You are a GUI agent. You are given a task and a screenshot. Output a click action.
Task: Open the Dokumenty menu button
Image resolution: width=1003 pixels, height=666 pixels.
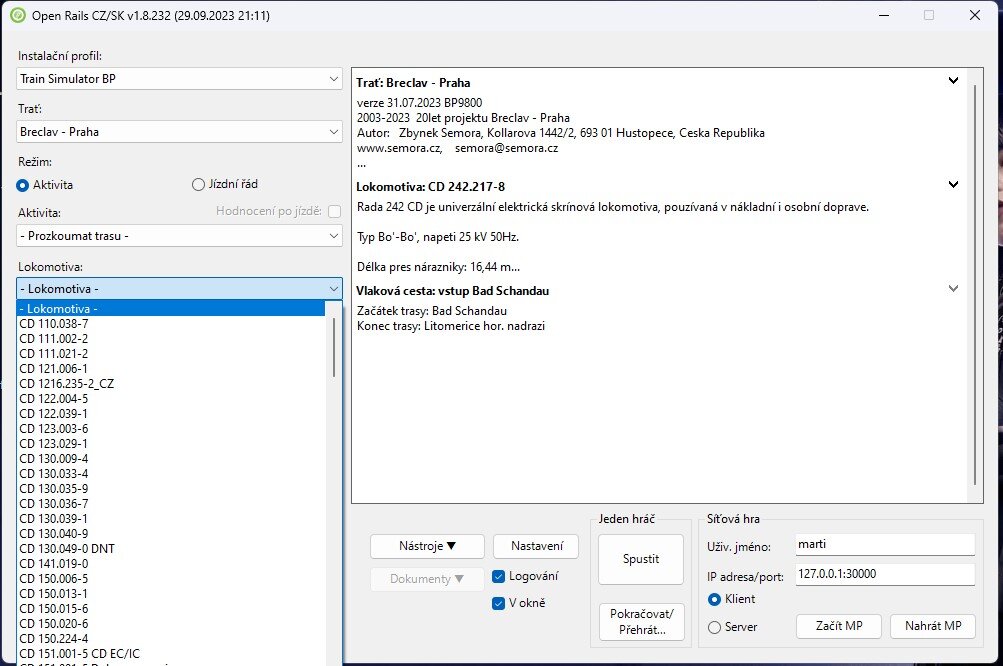click(427, 579)
